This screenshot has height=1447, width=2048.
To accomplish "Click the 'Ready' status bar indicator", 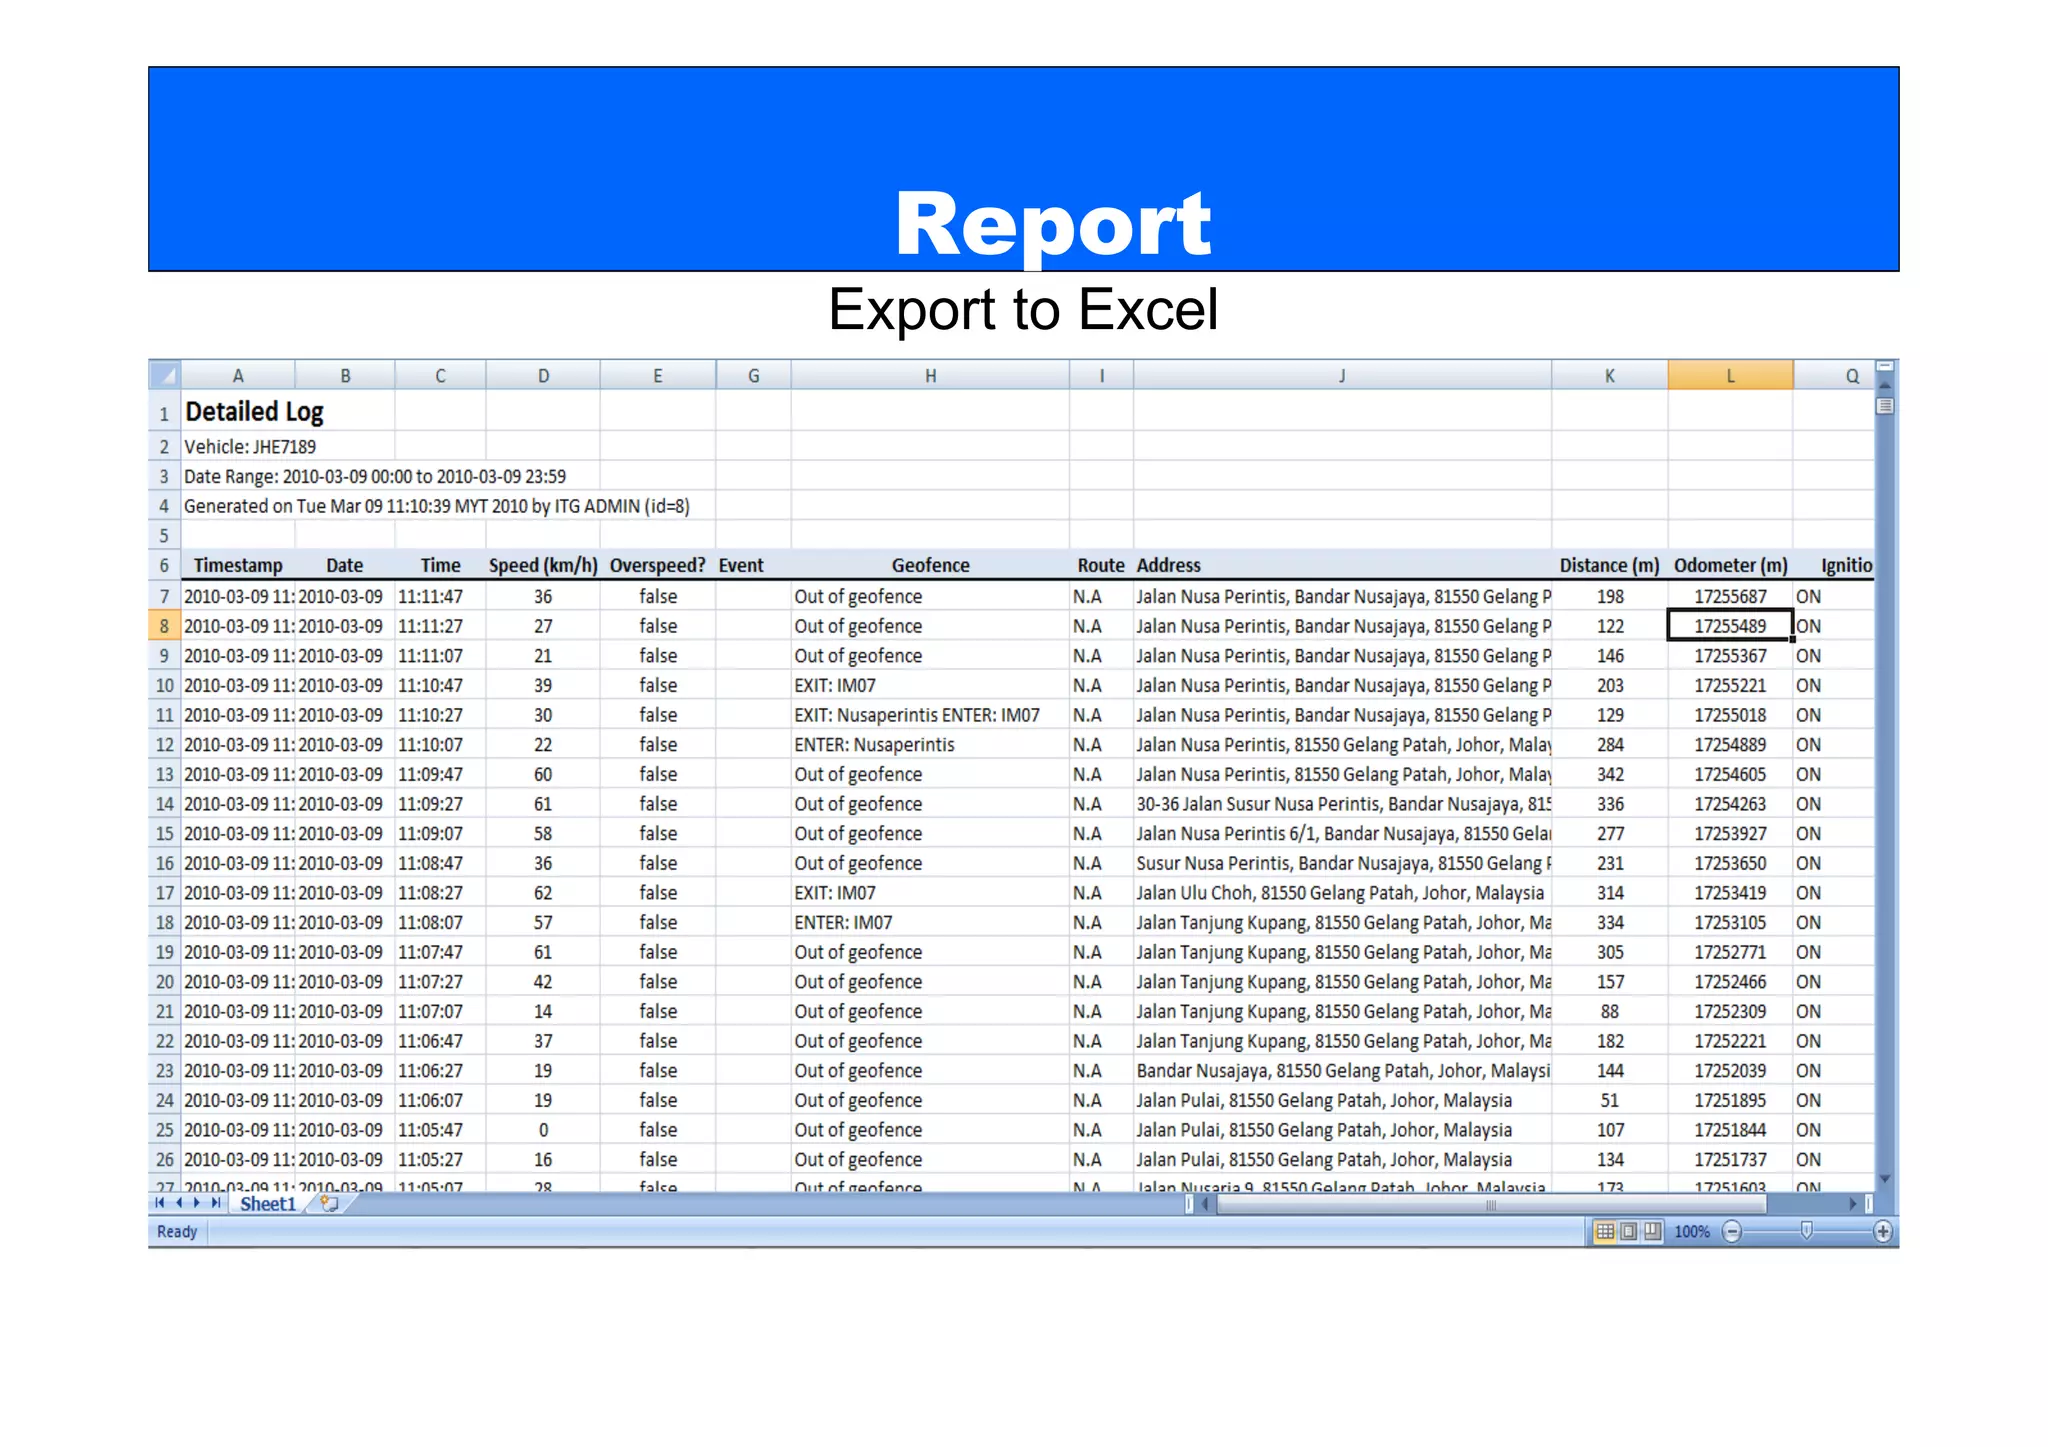I will click(x=177, y=1232).
